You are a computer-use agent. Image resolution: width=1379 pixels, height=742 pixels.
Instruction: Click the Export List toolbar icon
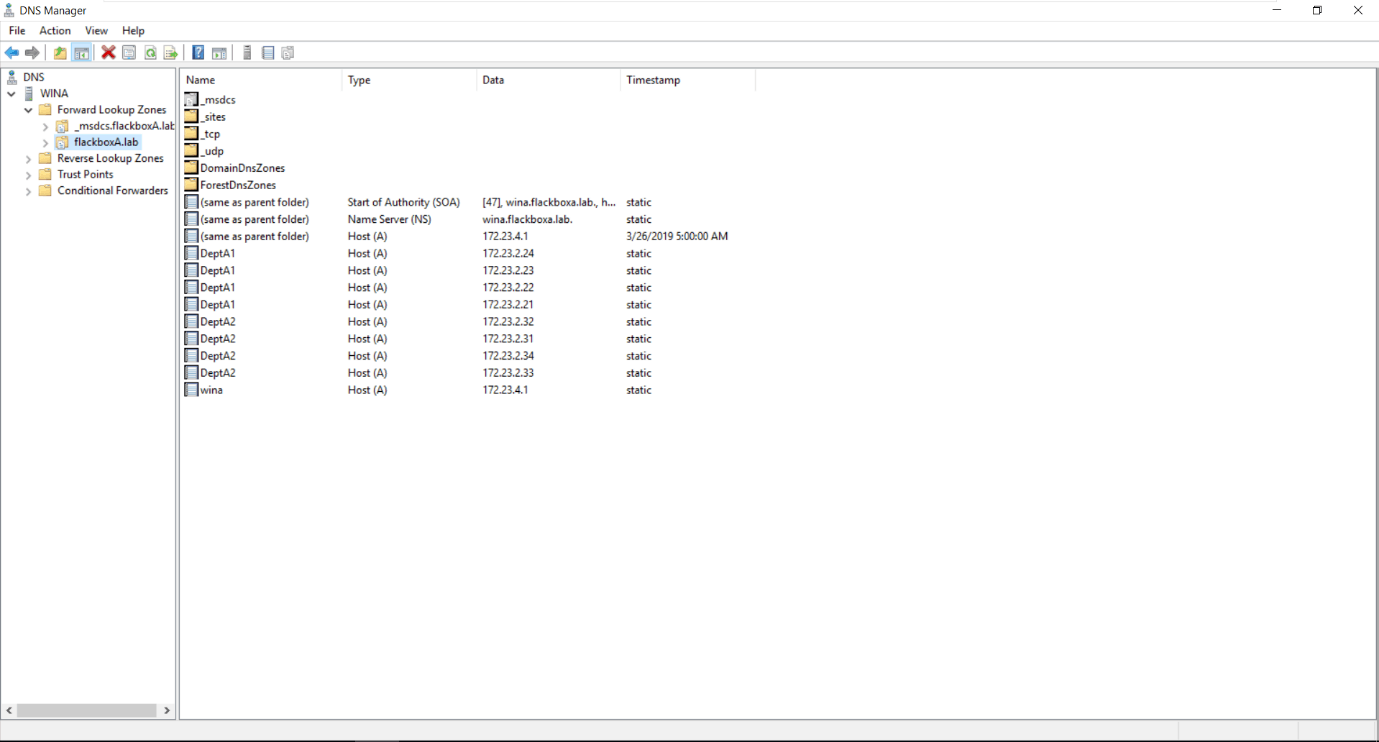(171, 53)
